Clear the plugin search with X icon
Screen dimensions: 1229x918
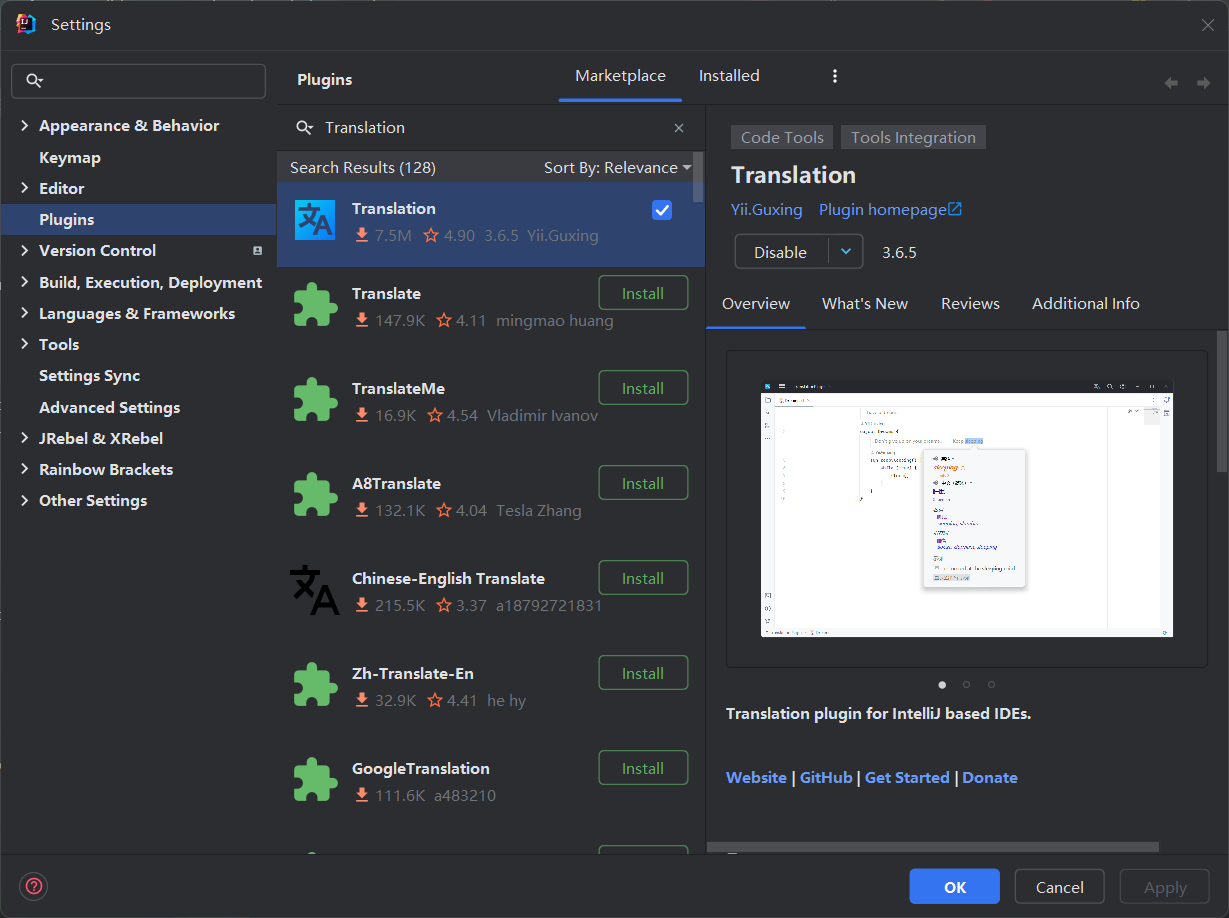point(679,128)
